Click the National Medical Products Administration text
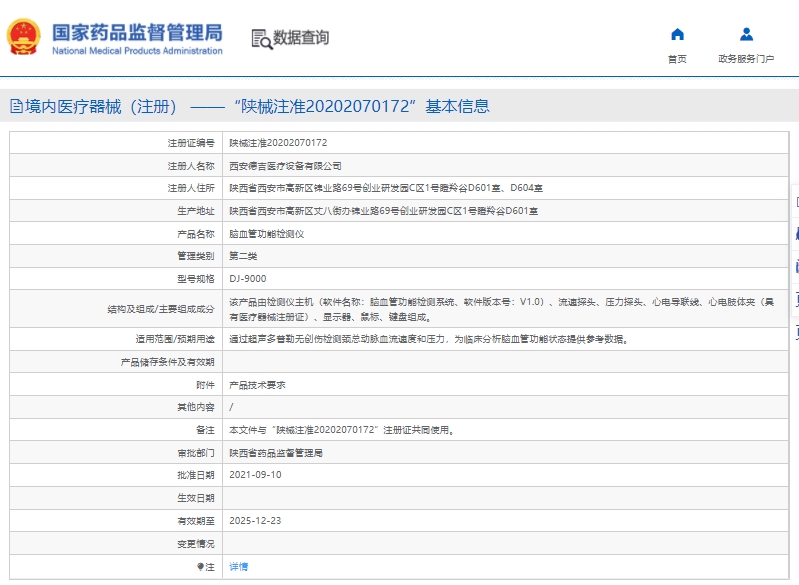The image size is (799, 585). point(137,50)
